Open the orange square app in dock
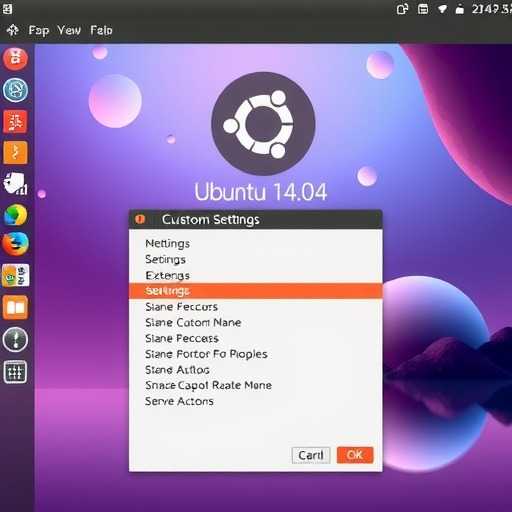This screenshot has height=512, width=512. pos(15,153)
